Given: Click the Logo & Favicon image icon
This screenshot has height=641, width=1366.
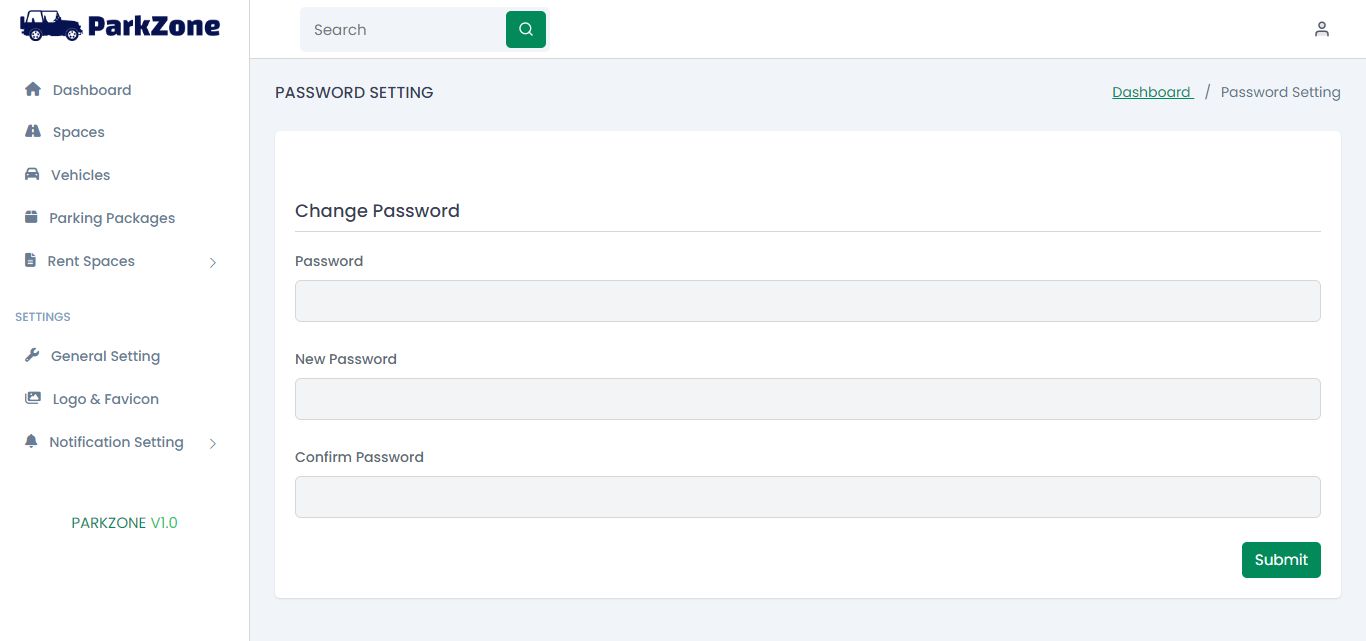Looking at the screenshot, I should click(32, 399).
